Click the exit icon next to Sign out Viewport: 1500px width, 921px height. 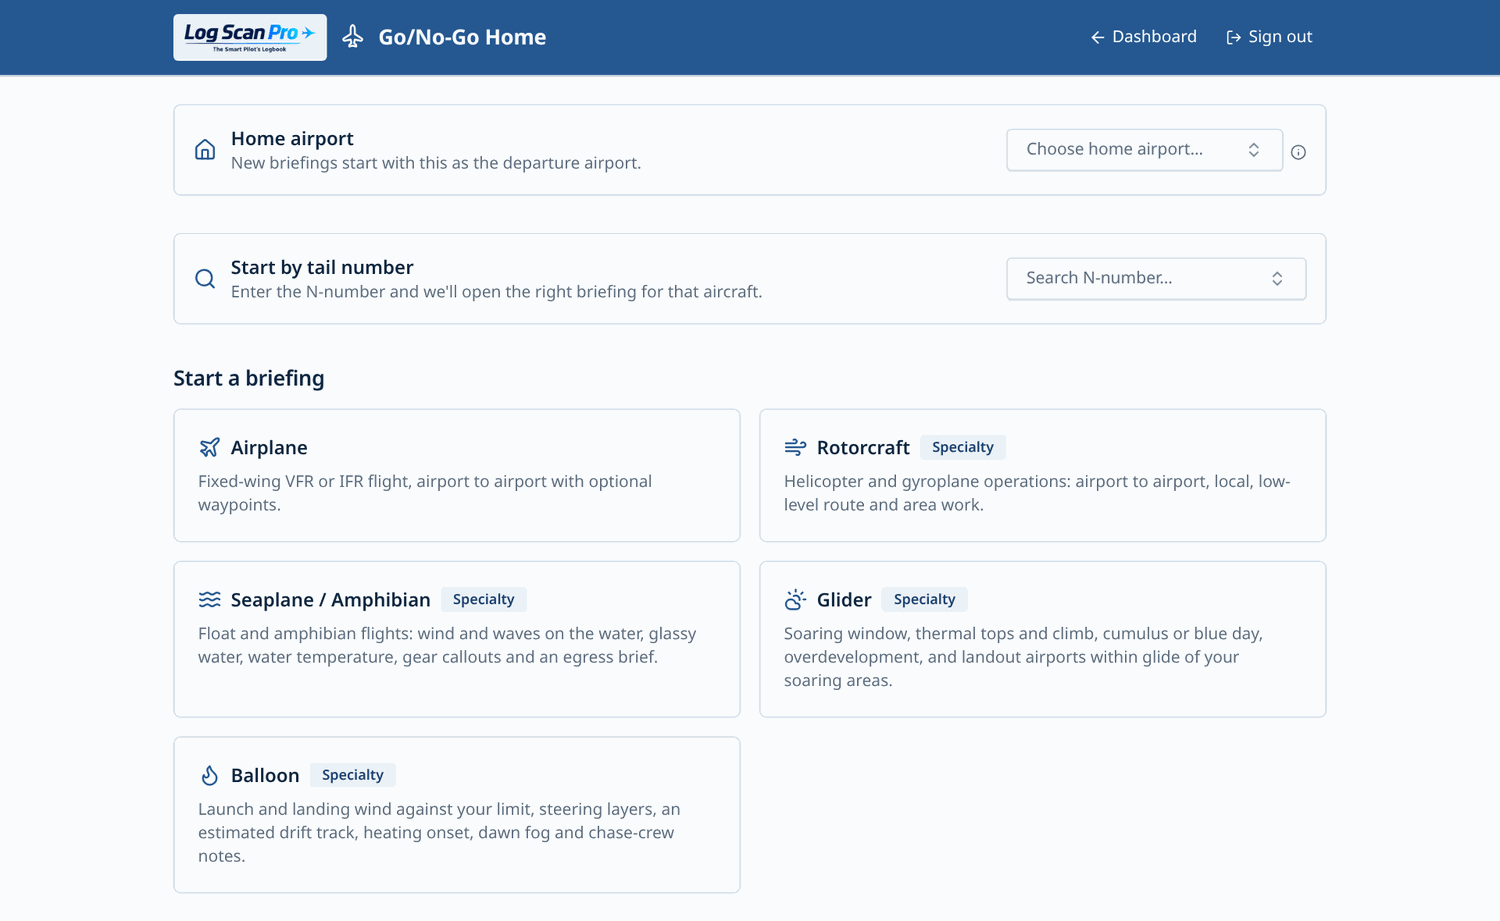1234,37
